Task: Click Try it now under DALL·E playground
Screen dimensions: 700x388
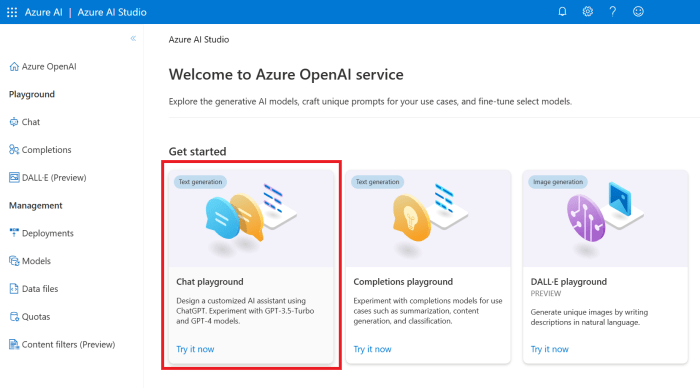Action: 550,349
